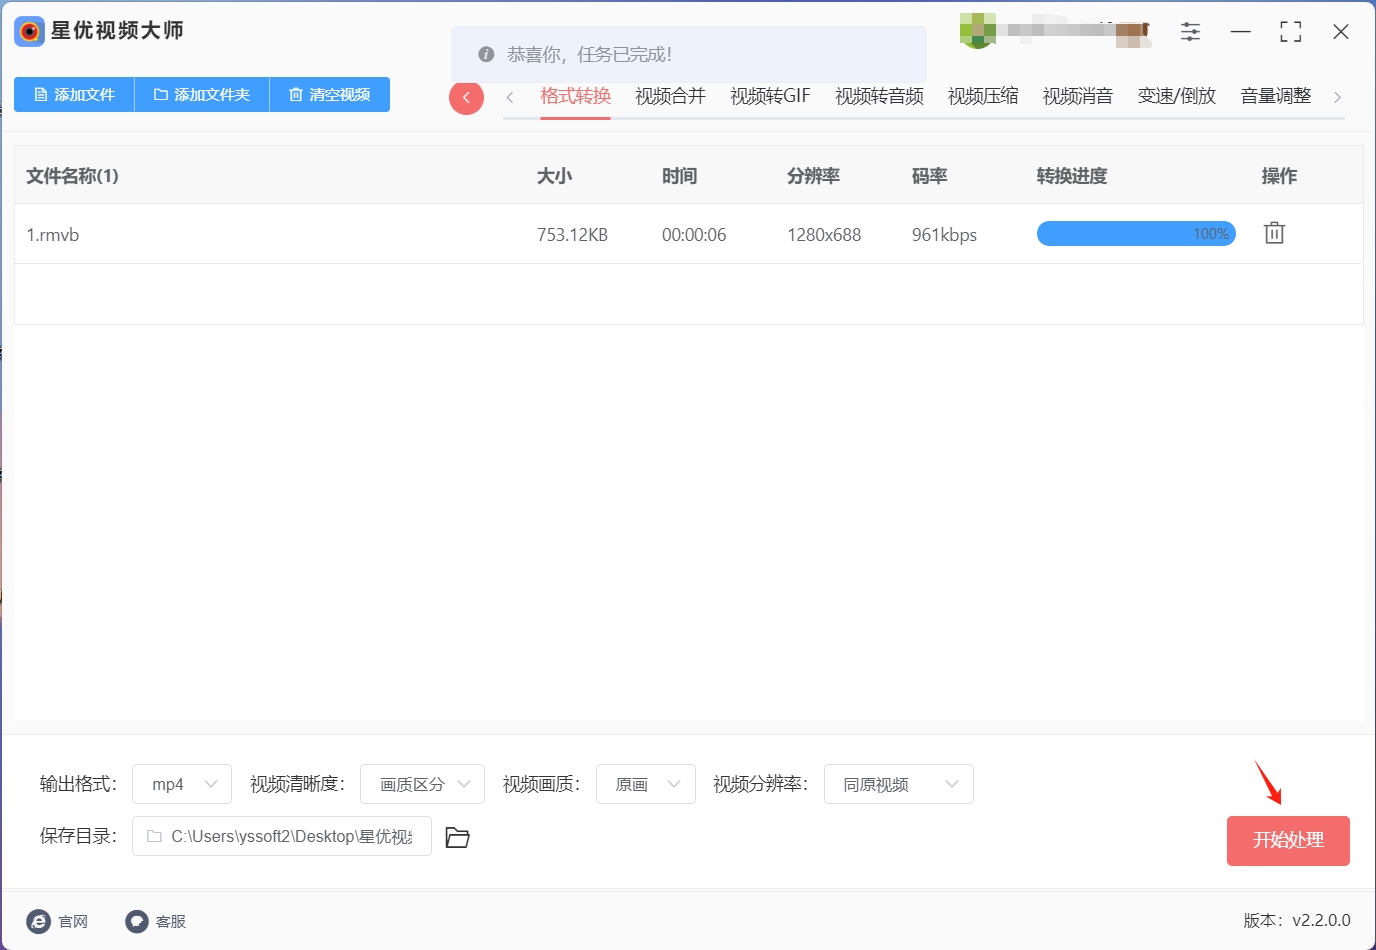Click the 100% conversion progress bar
The height and width of the screenshot is (950, 1376).
click(1136, 234)
